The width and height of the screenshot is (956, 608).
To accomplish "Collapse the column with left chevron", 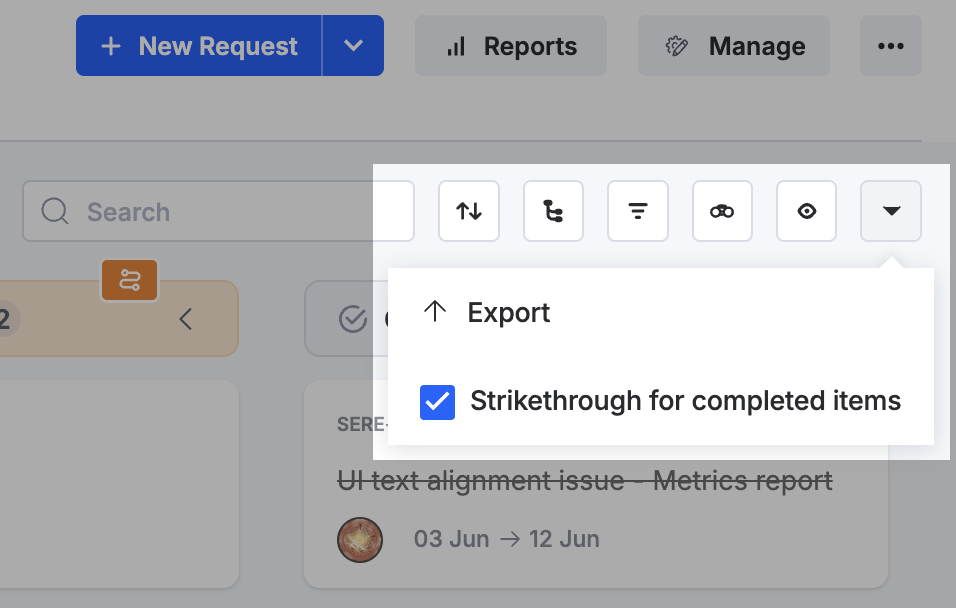I will pyautogui.click(x=185, y=318).
